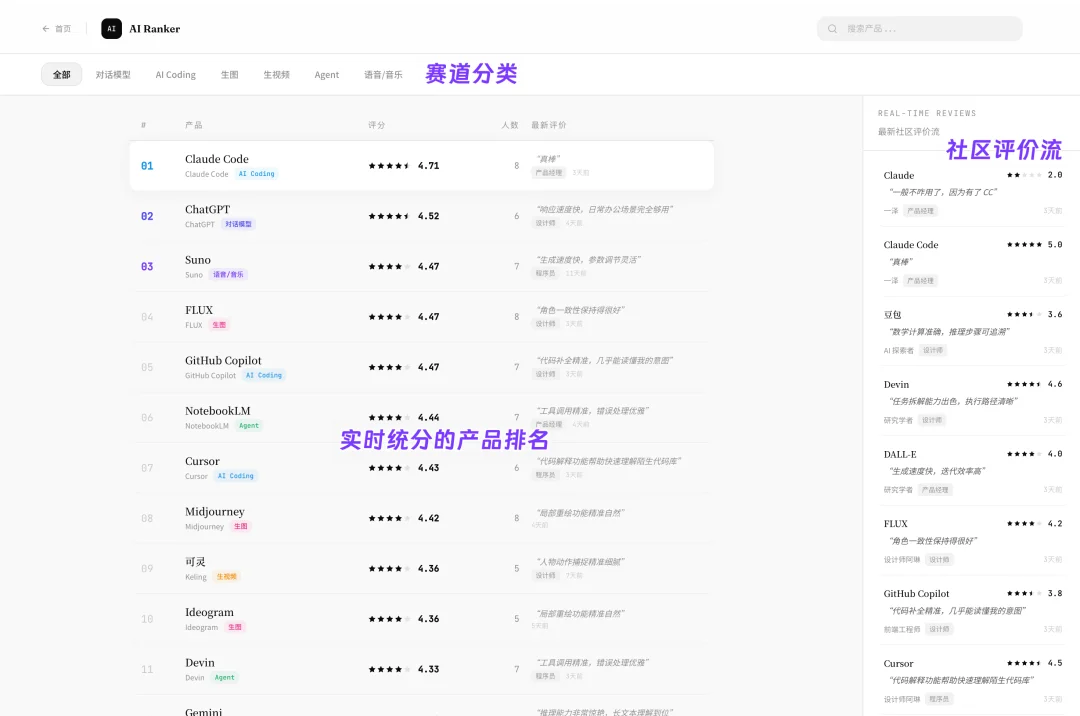Click the 搜索产品 search input field

pos(920,28)
